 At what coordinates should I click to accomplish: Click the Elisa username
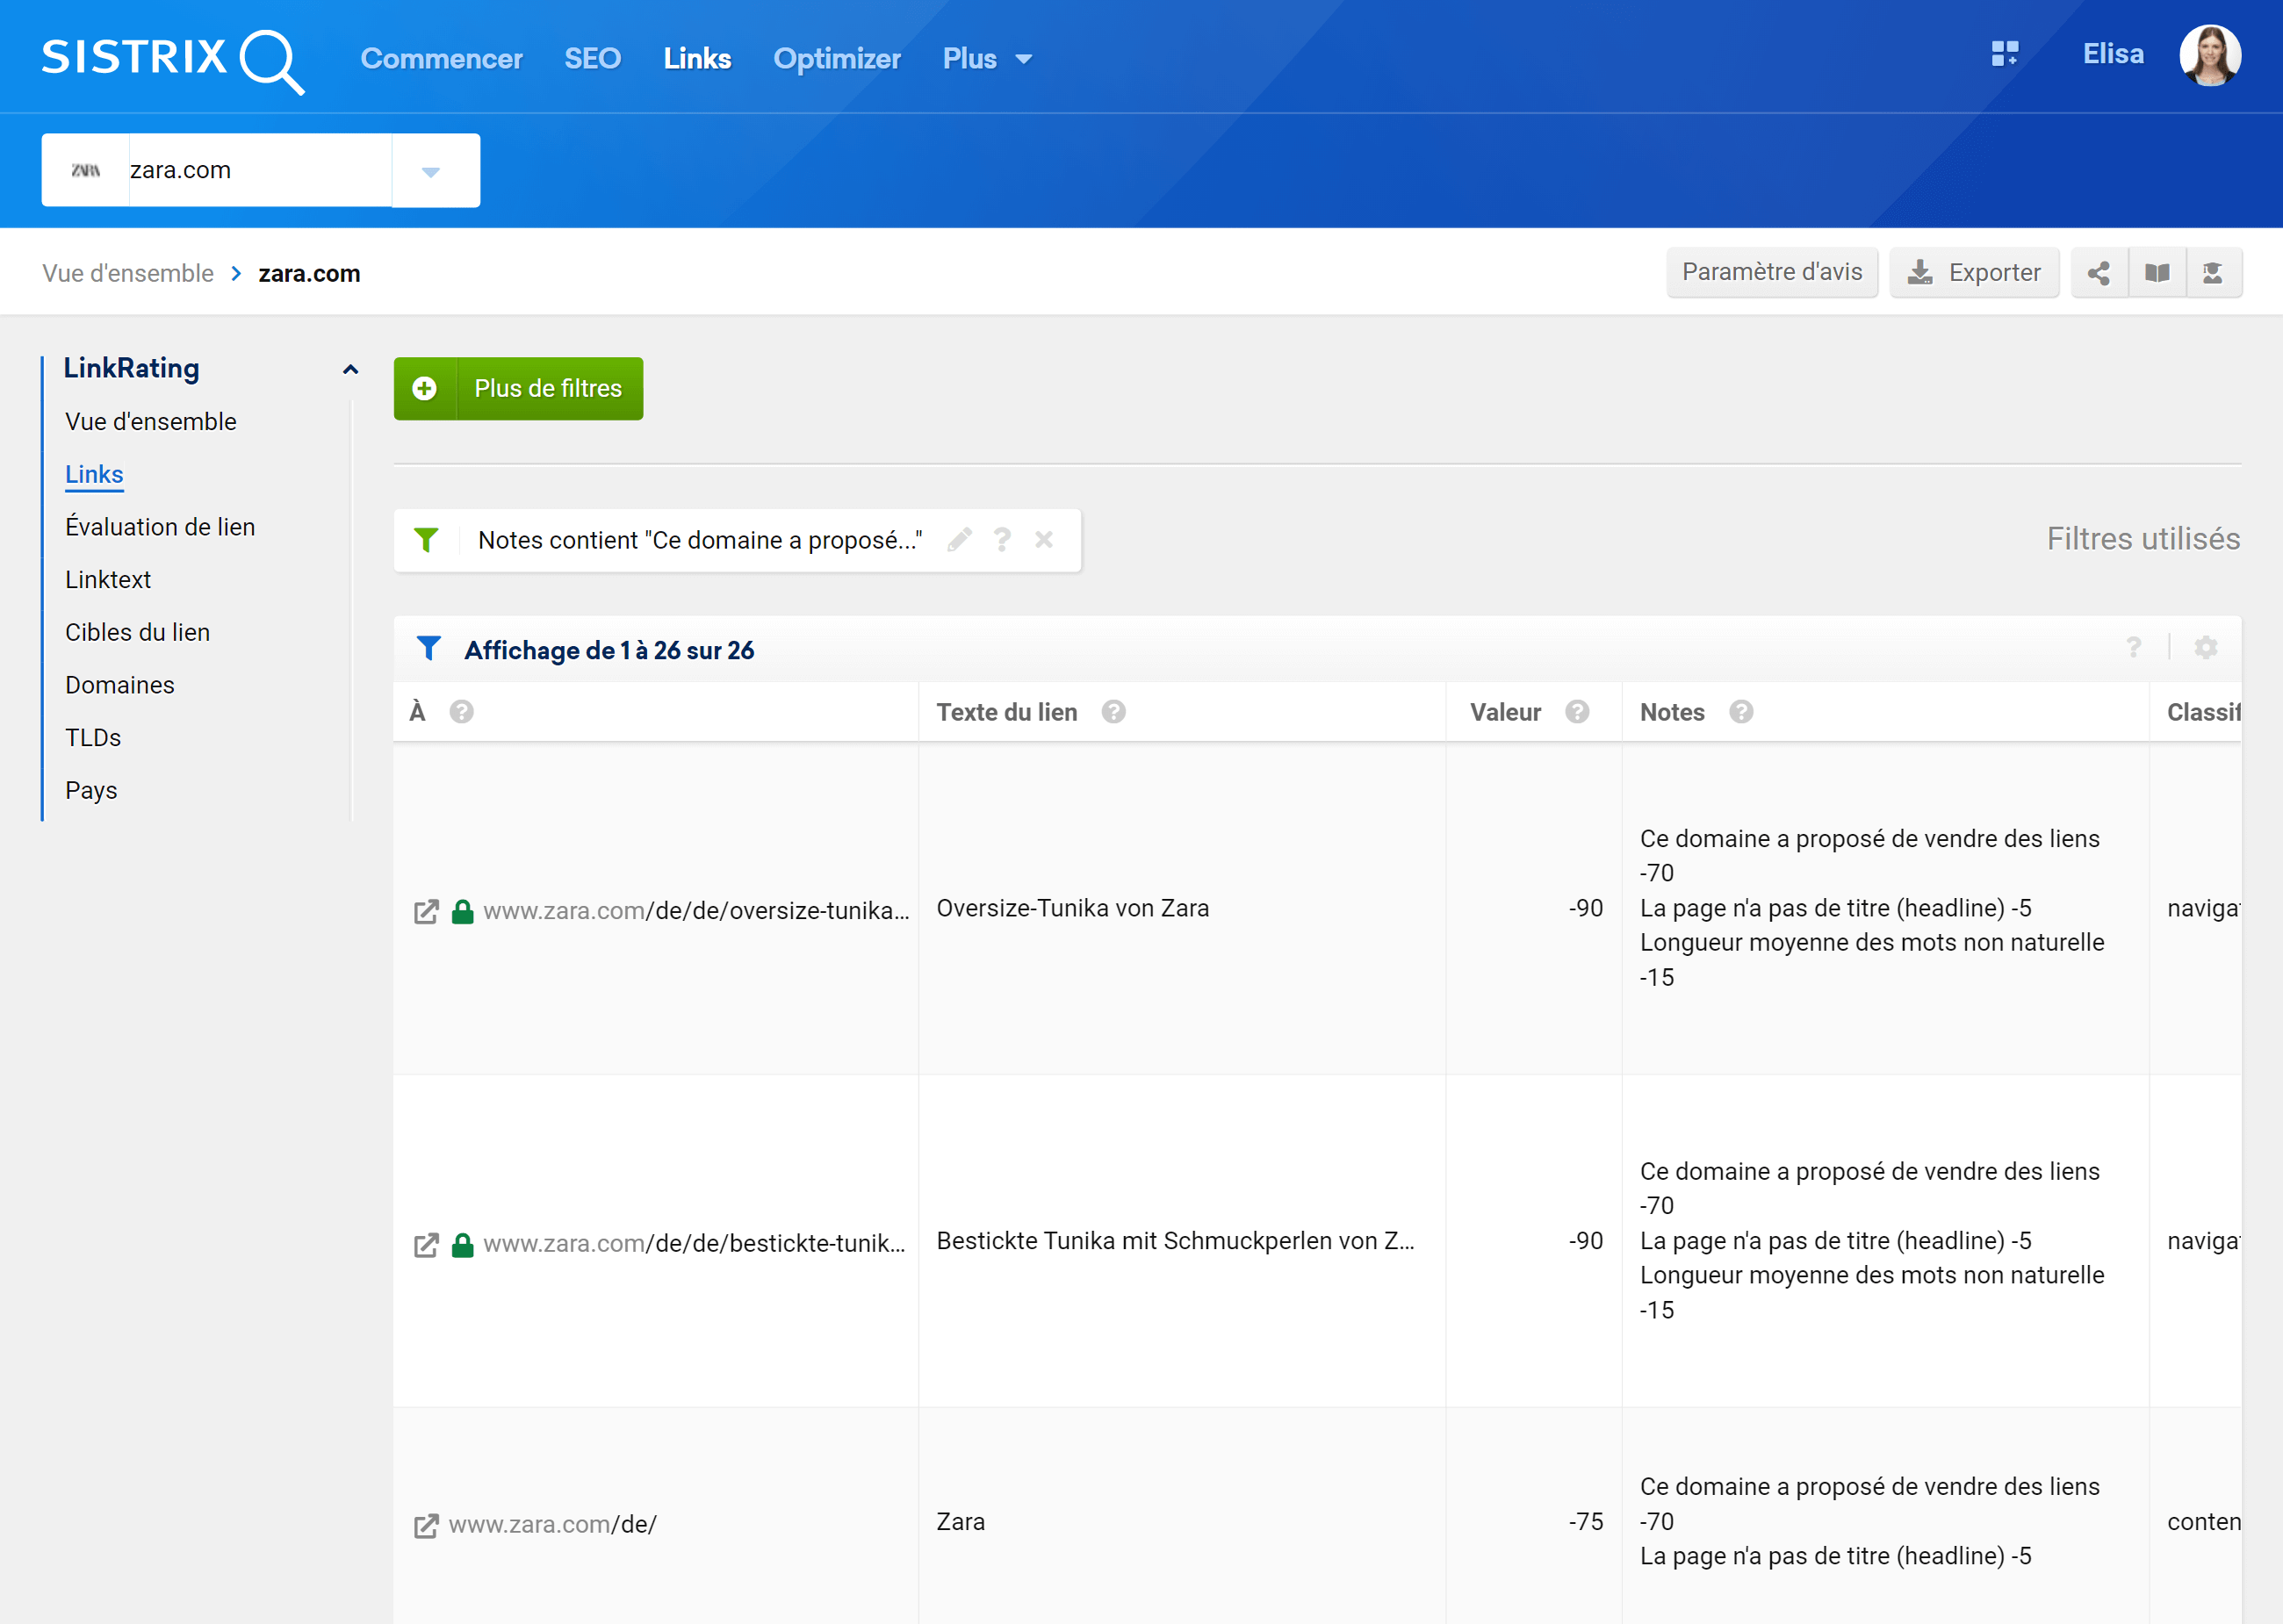tap(2113, 54)
